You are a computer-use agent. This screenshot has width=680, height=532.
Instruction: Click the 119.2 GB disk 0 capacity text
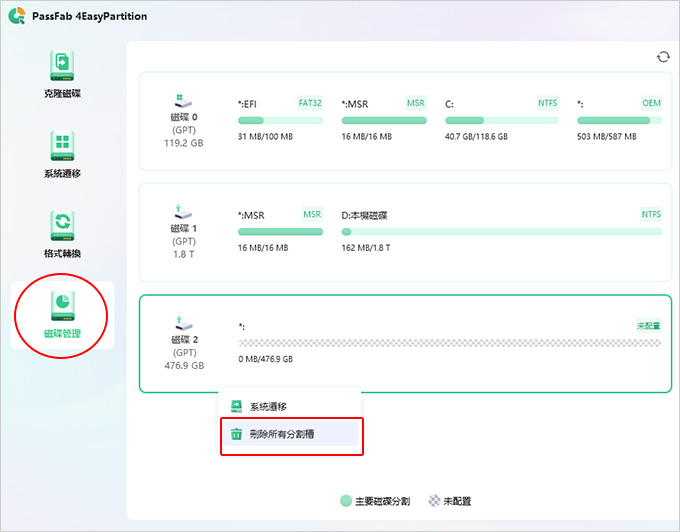pos(183,143)
